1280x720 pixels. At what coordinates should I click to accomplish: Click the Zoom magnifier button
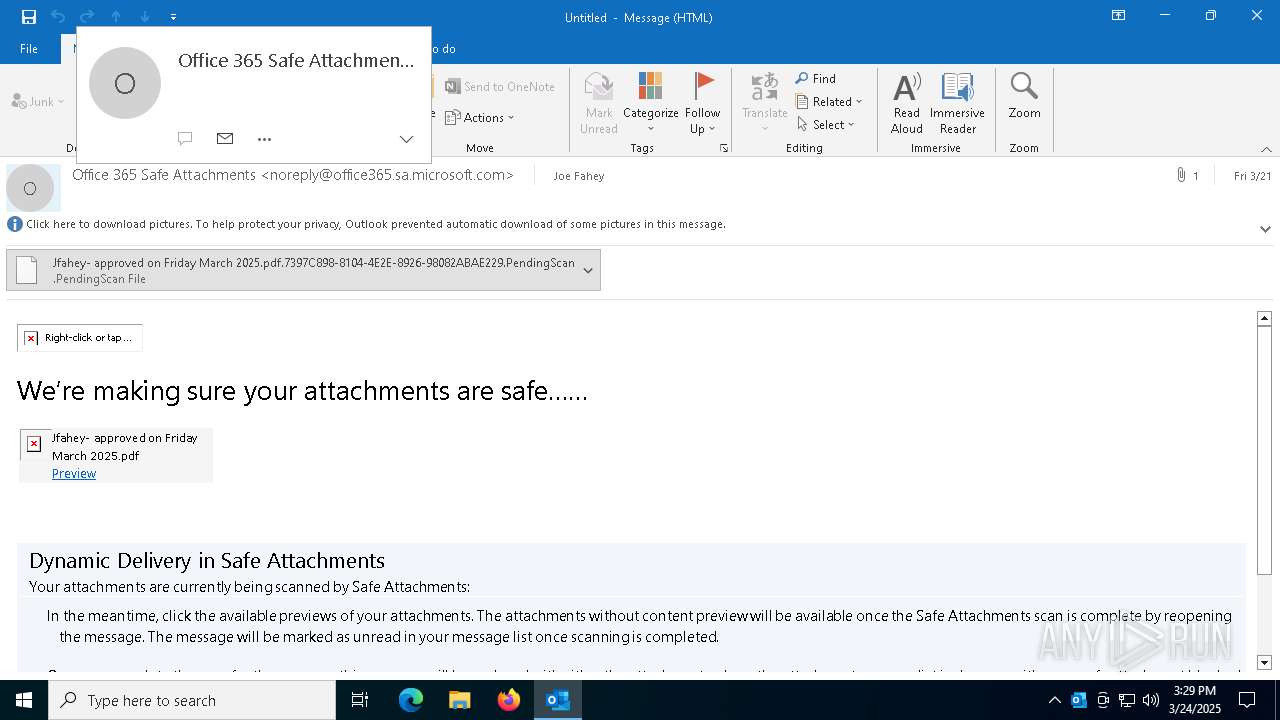[x=1024, y=96]
